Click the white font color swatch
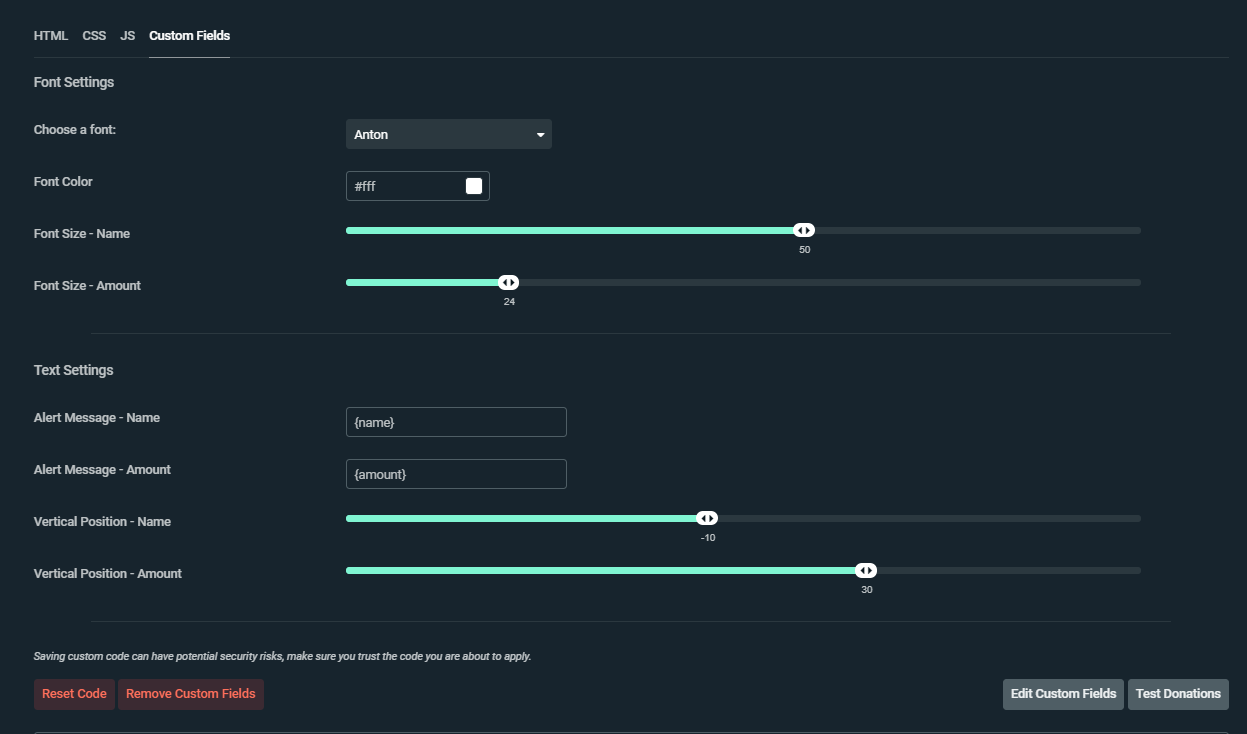The height and width of the screenshot is (734, 1247). (474, 186)
